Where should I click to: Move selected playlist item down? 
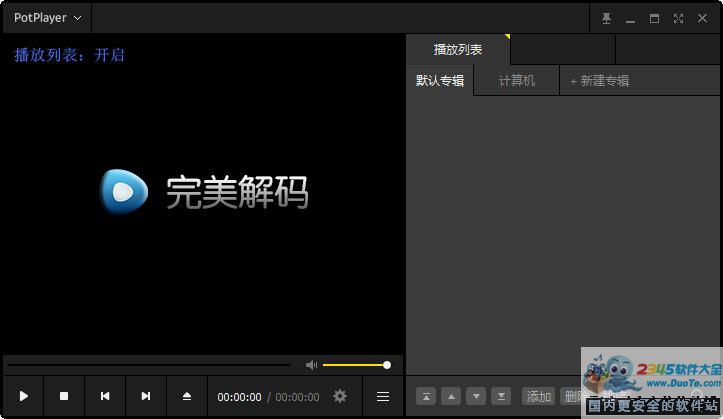coord(476,396)
